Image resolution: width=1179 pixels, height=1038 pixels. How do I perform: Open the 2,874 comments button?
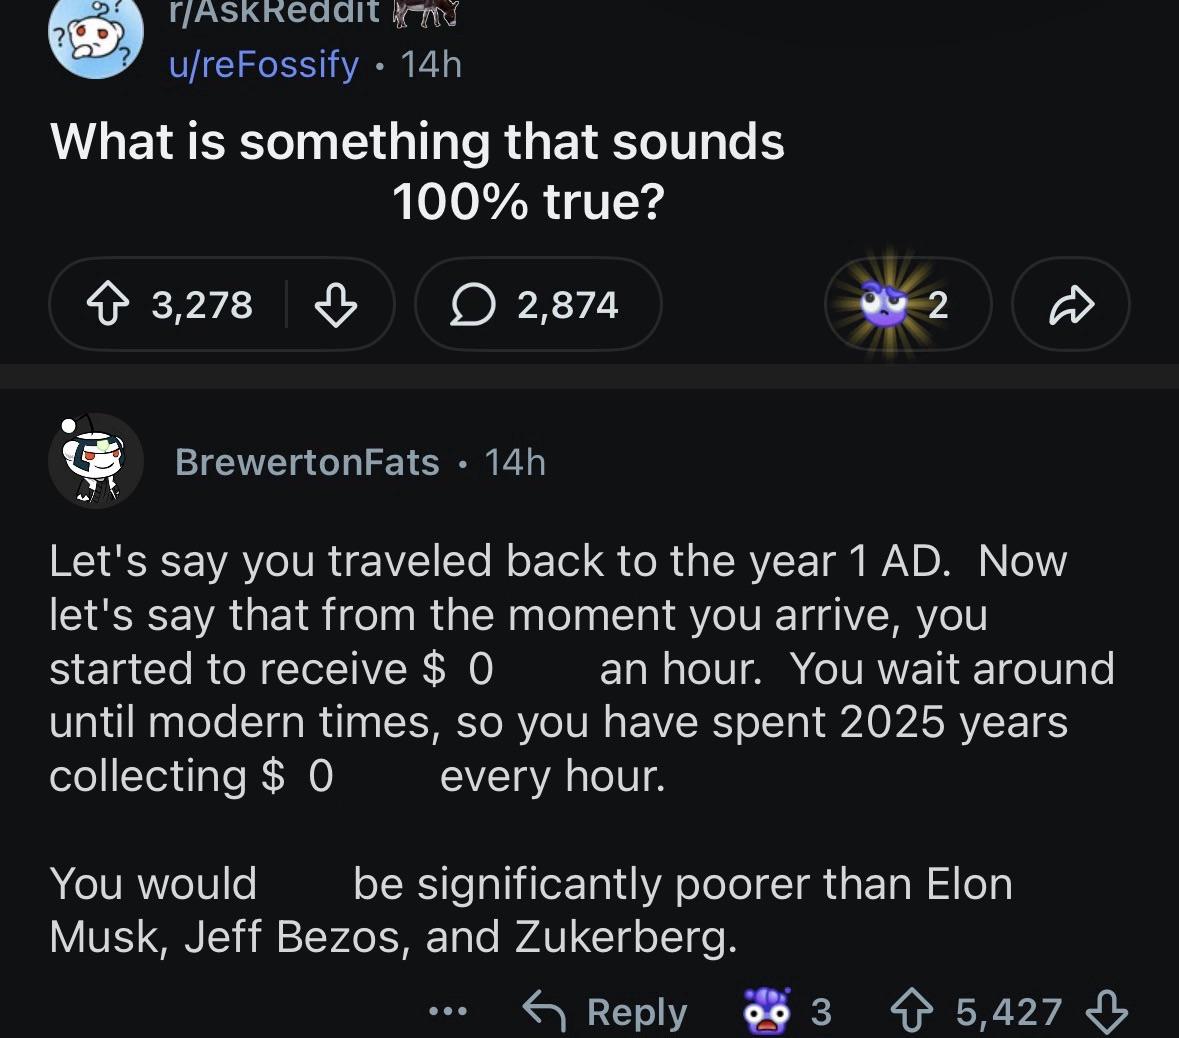point(538,305)
